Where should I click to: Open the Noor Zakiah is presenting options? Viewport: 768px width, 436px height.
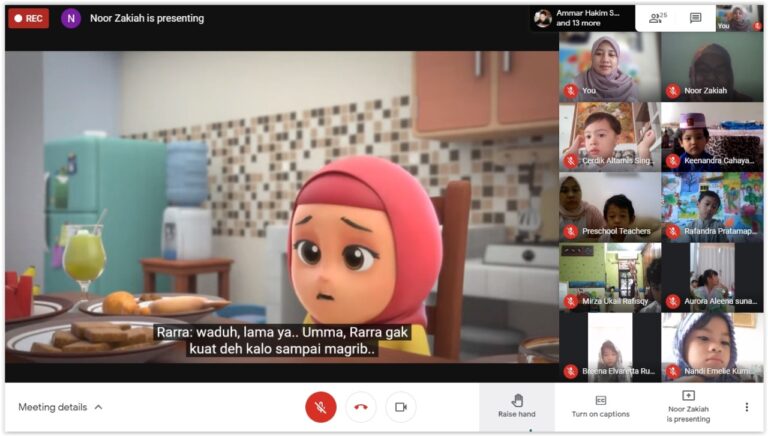click(x=688, y=406)
